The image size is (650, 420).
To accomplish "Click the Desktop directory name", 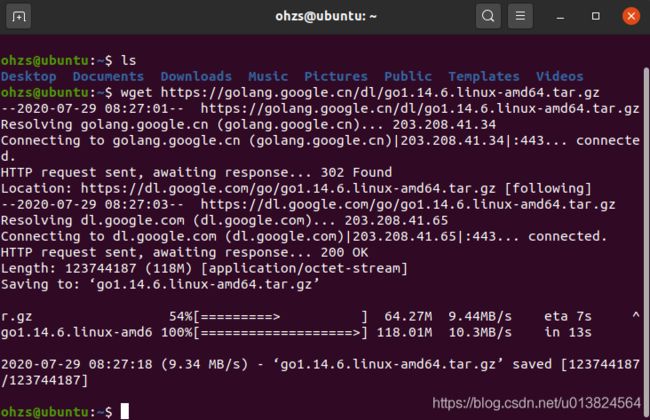I will click(29, 76).
